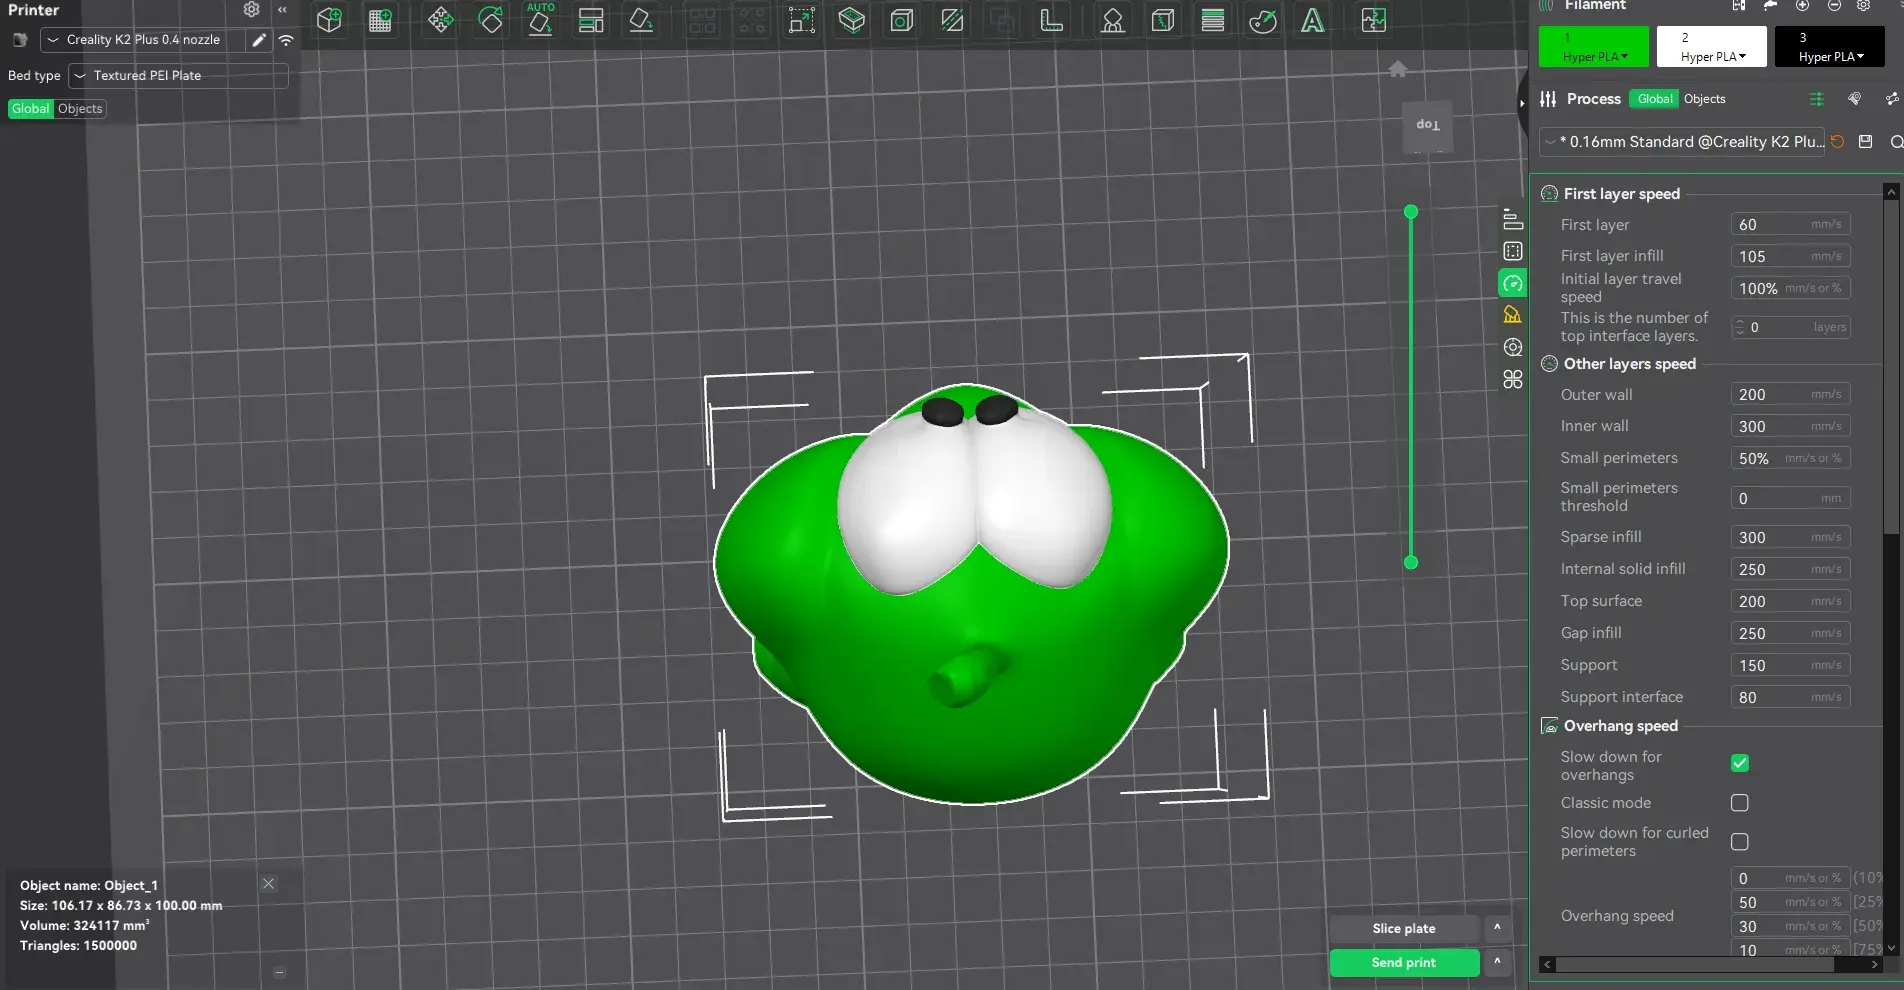This screenshot has height=990, width=1904.
Task: Click the Add plate icon
Action: click(380, 20)
